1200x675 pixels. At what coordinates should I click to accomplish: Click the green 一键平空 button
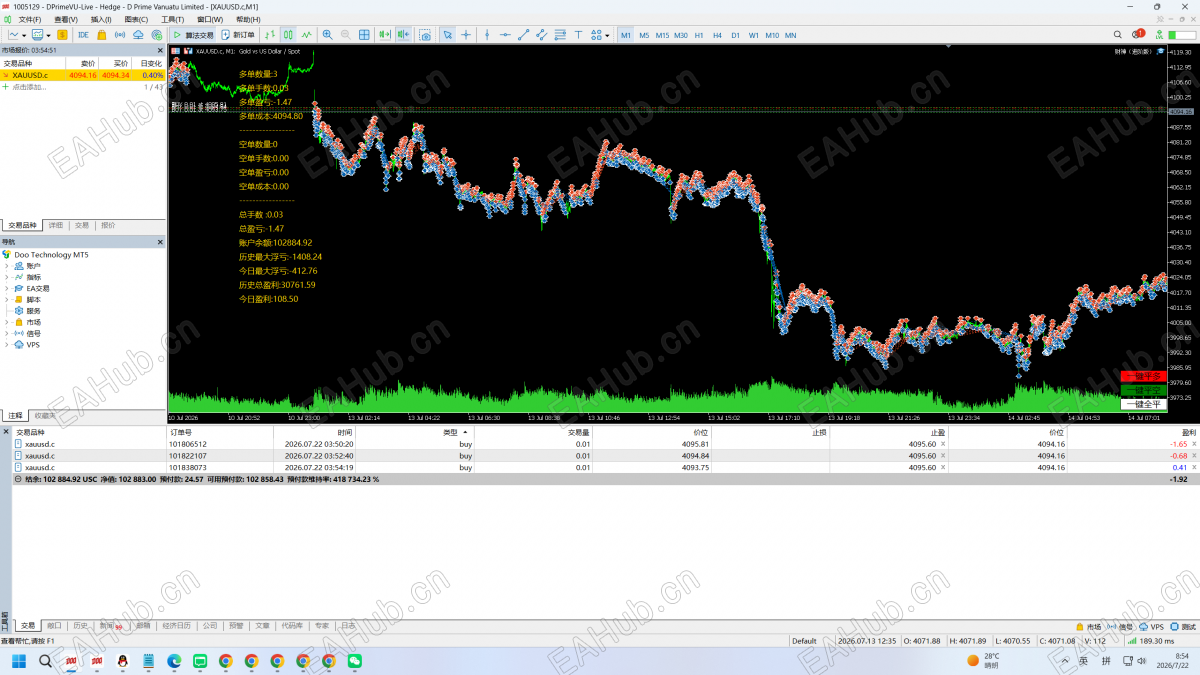click(x=1142, y=390)
